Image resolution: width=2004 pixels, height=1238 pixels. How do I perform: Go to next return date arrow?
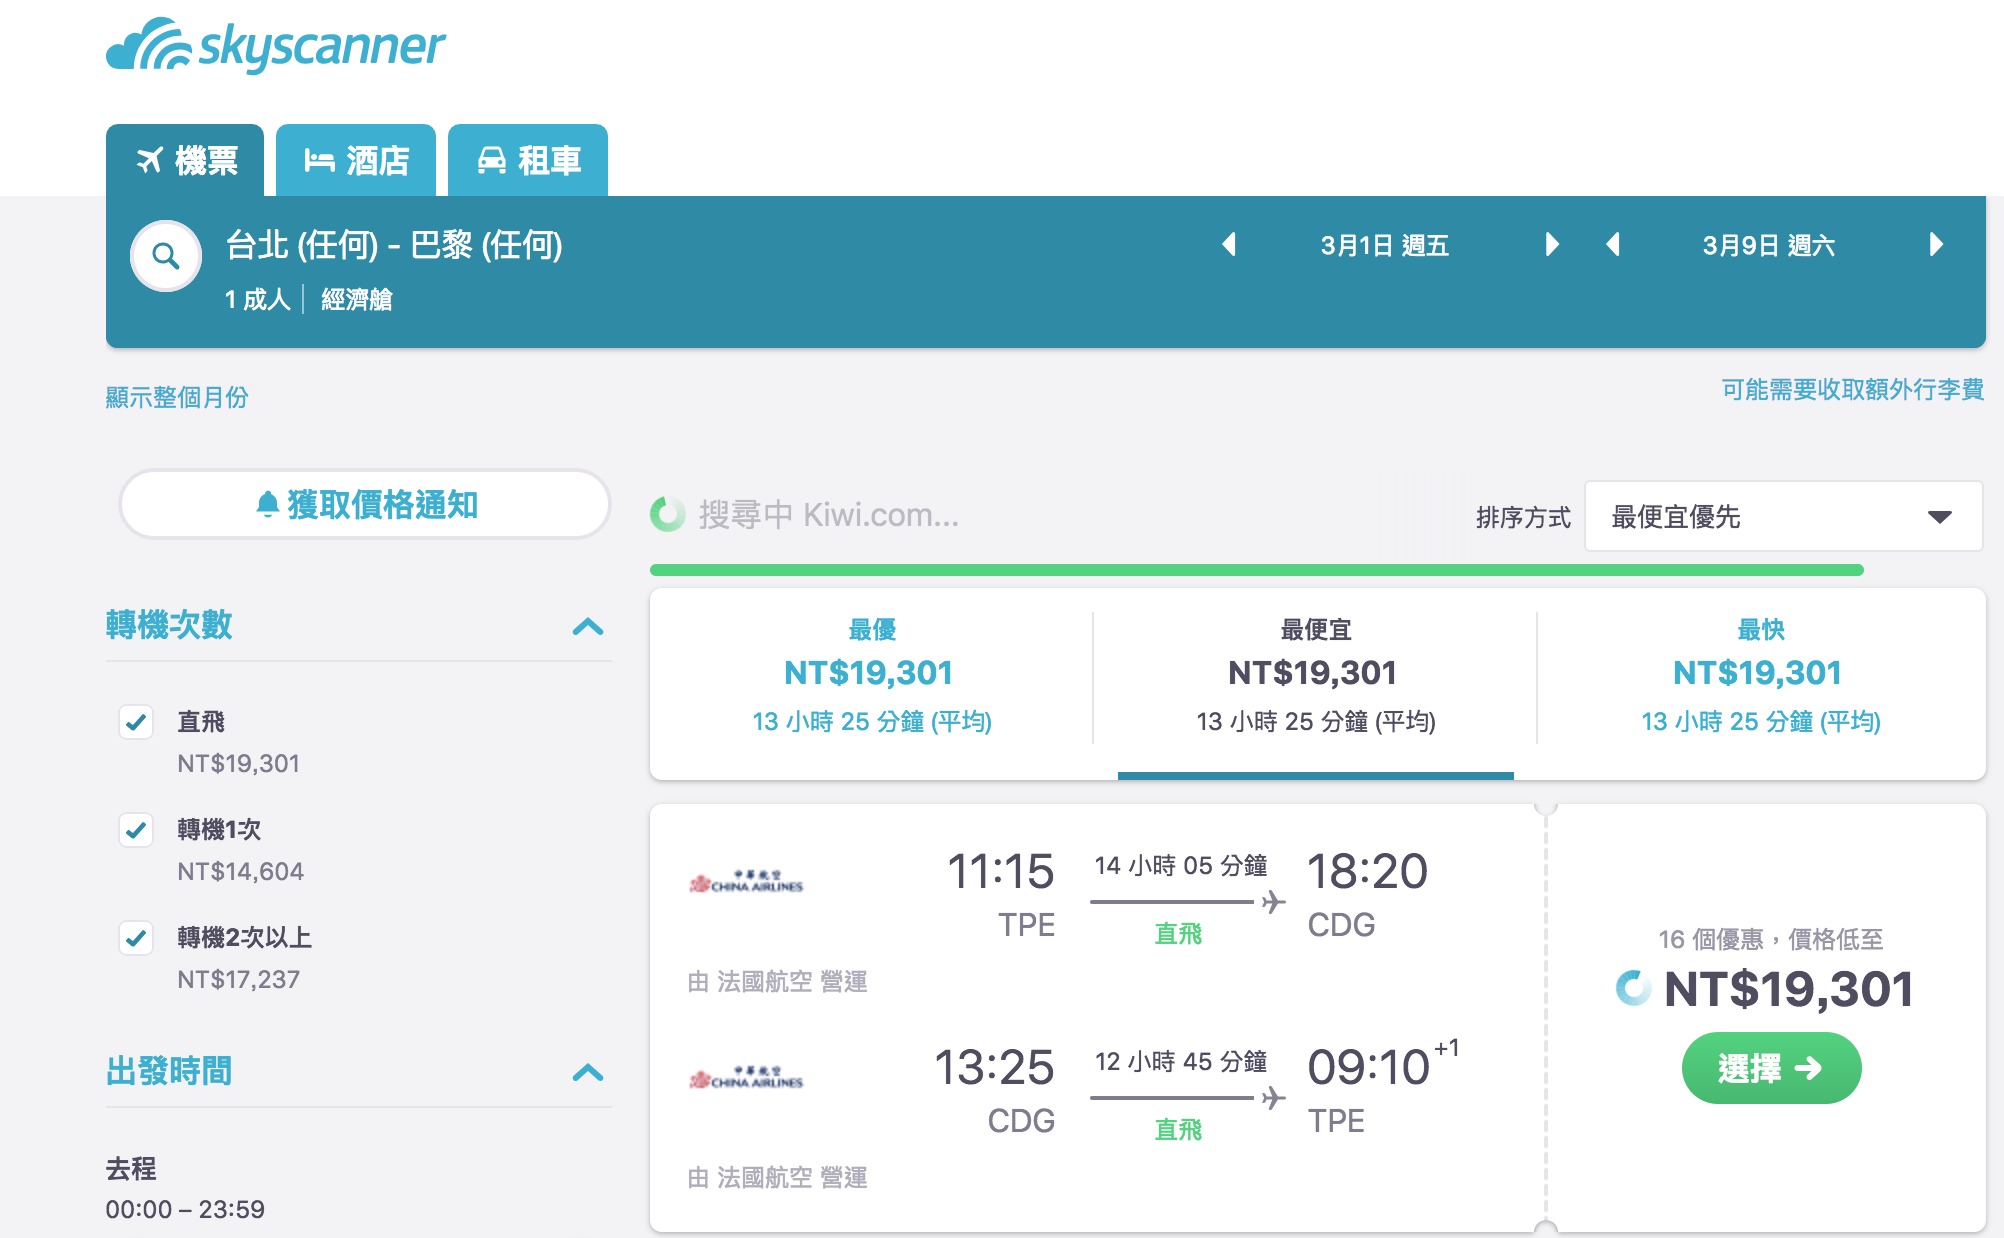pos(1936,245)
